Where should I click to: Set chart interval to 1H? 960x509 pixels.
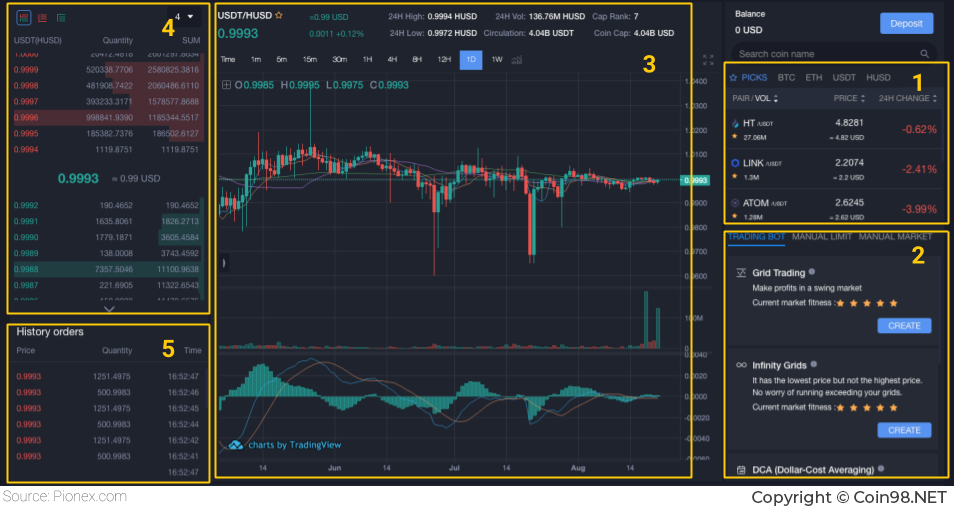pos(367,59)
